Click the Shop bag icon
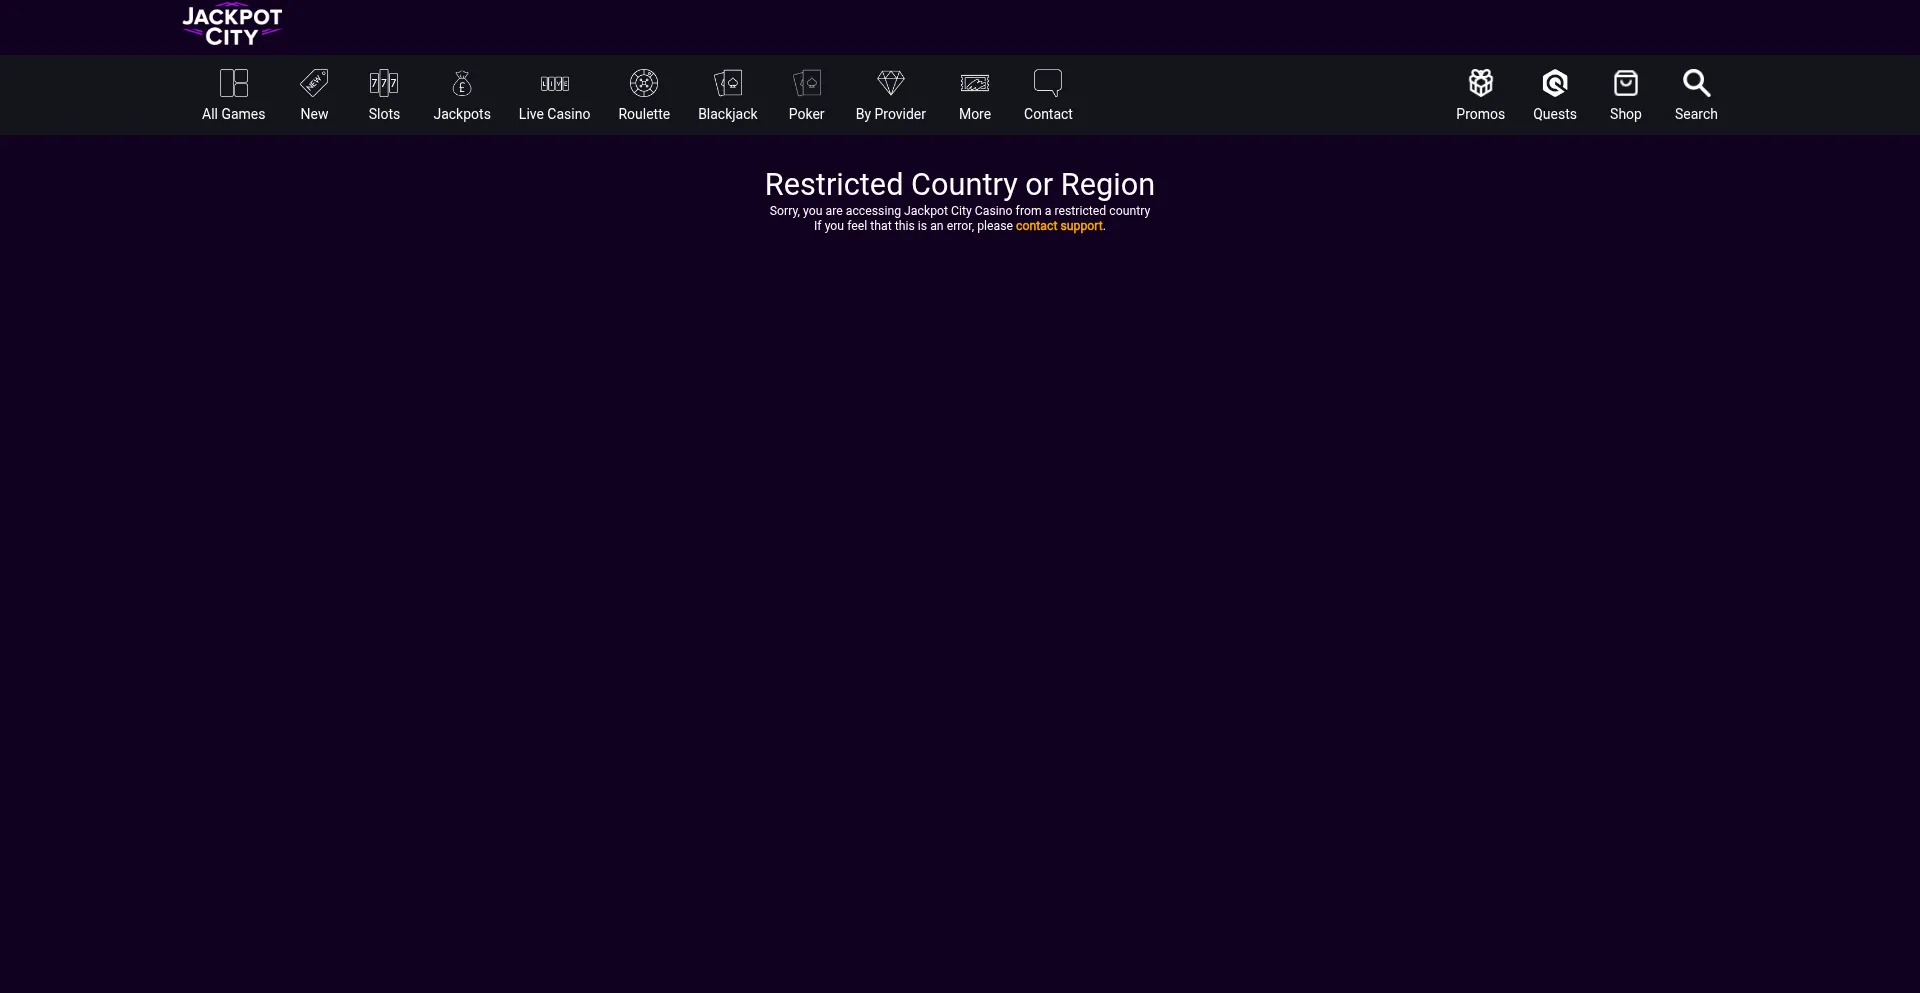The image size is (1920, 993). click(1626, 83)
